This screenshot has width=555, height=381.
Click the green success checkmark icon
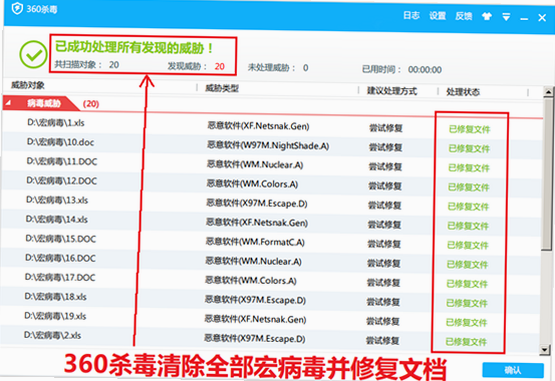click(33, 55)
